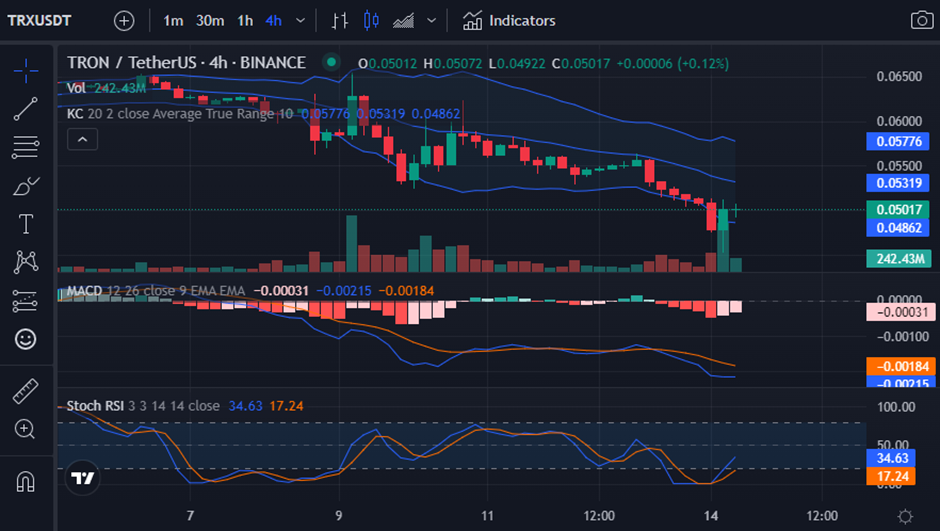Select the 4h timeframe

[x=273, y=21]
